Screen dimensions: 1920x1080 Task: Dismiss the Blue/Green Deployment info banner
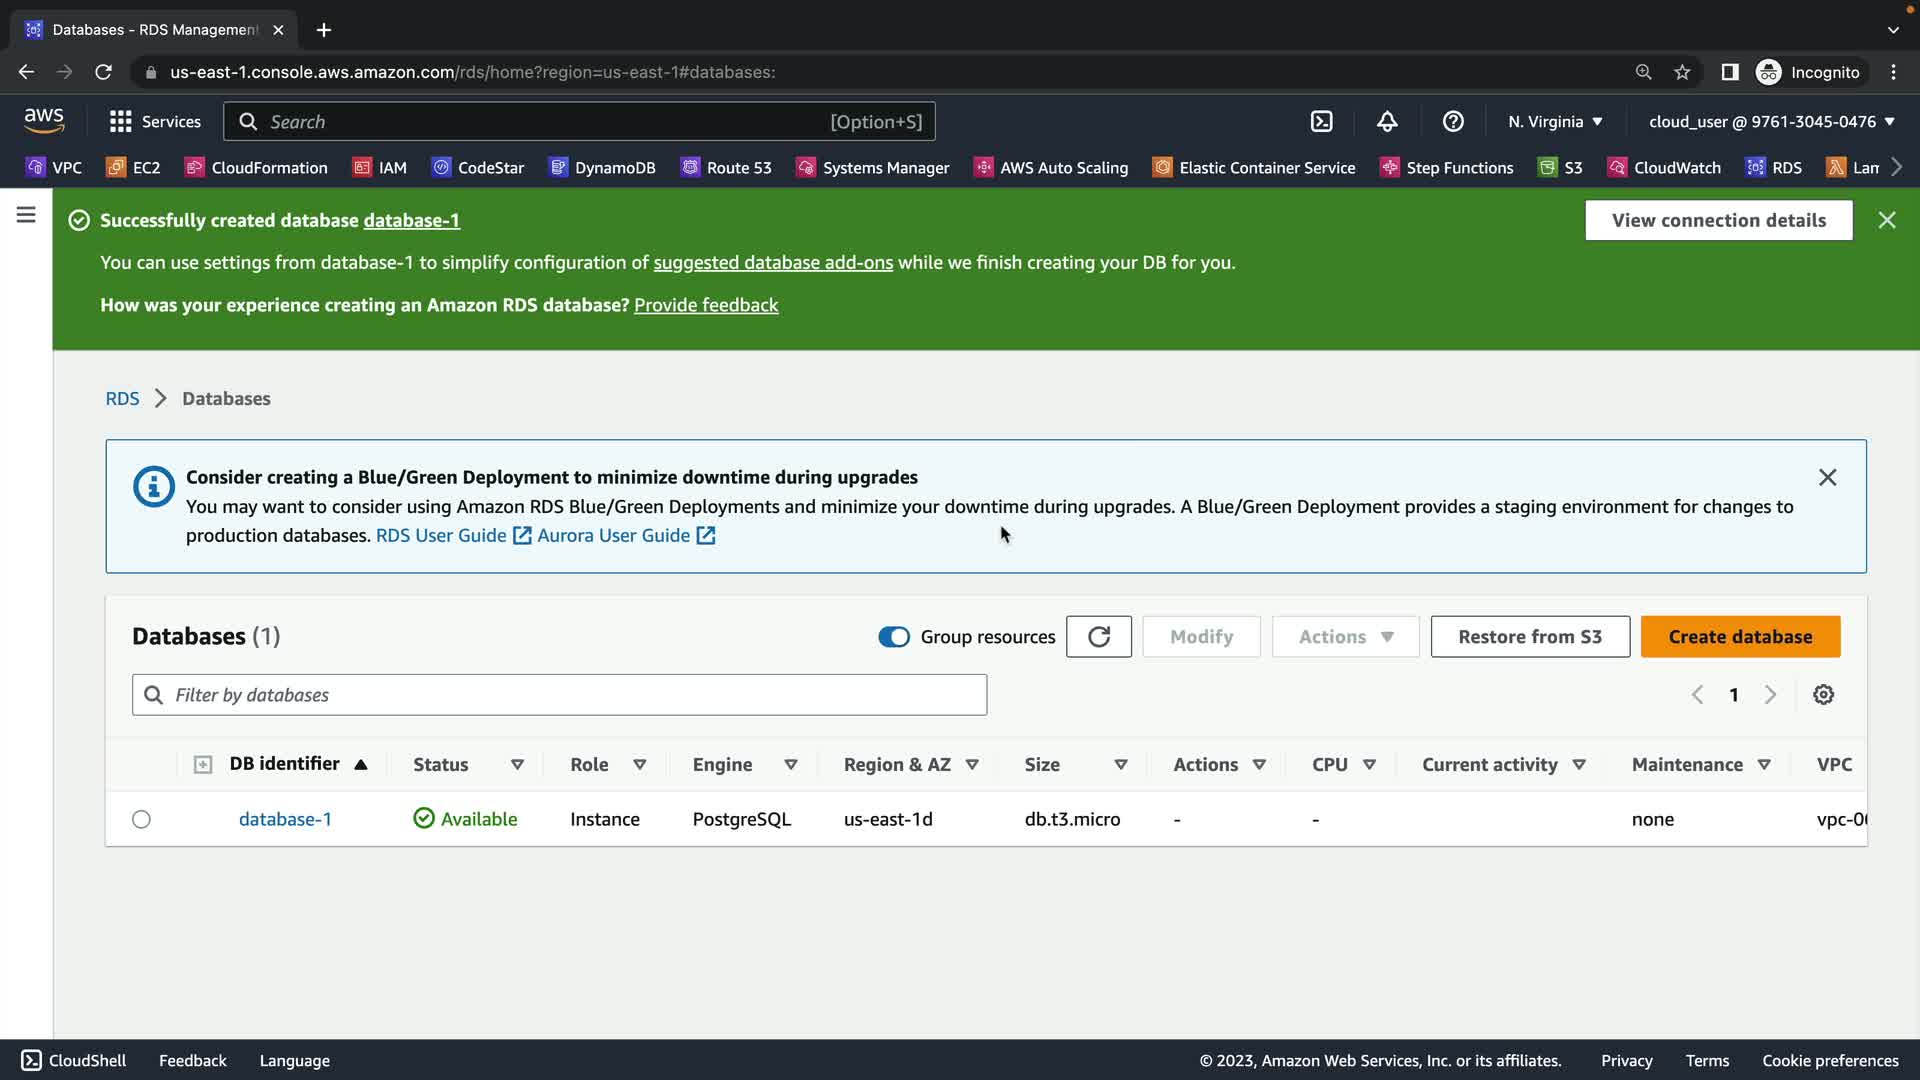point(1827,478)
